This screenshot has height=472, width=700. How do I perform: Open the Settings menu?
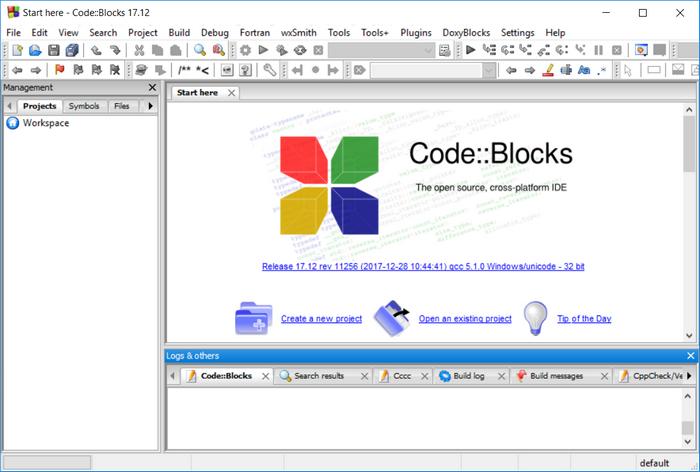coord(517,33)
